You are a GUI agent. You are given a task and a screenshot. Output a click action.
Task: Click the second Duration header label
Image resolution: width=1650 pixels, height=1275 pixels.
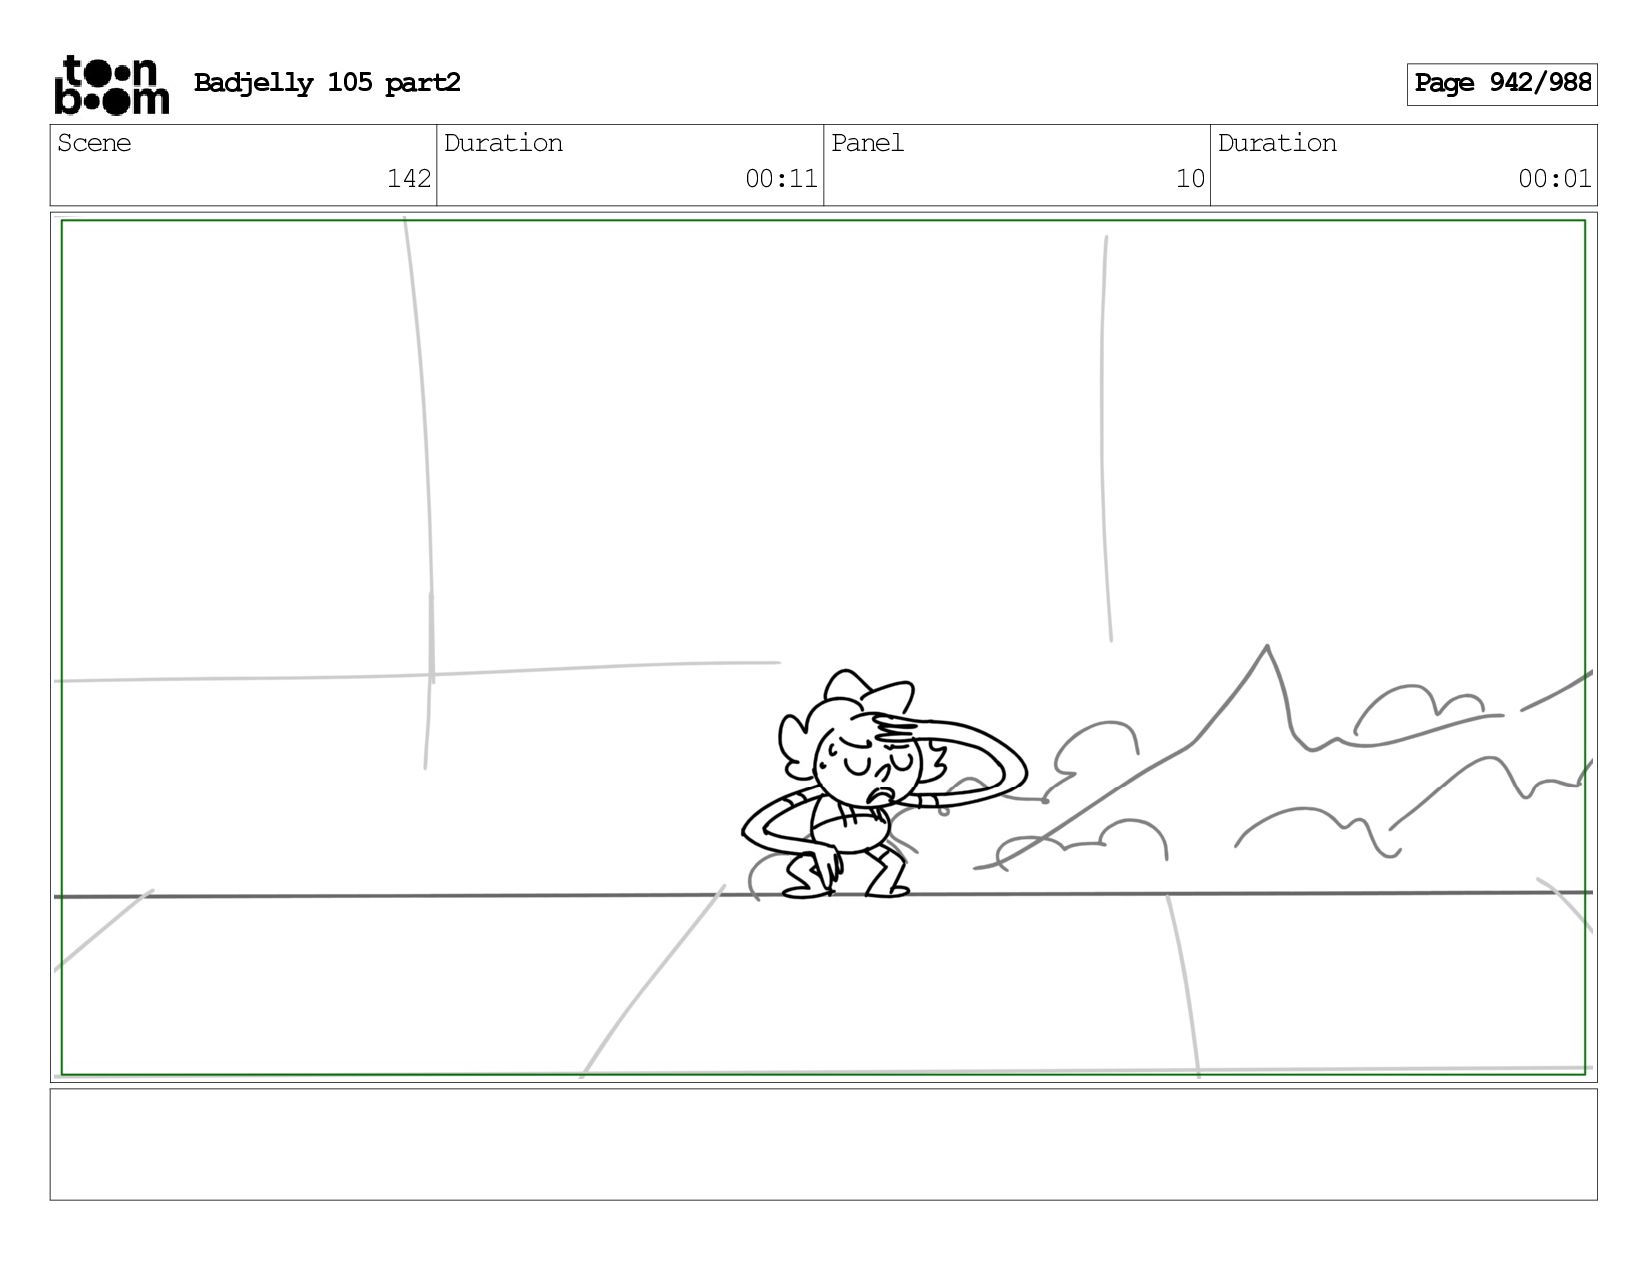1277,143
